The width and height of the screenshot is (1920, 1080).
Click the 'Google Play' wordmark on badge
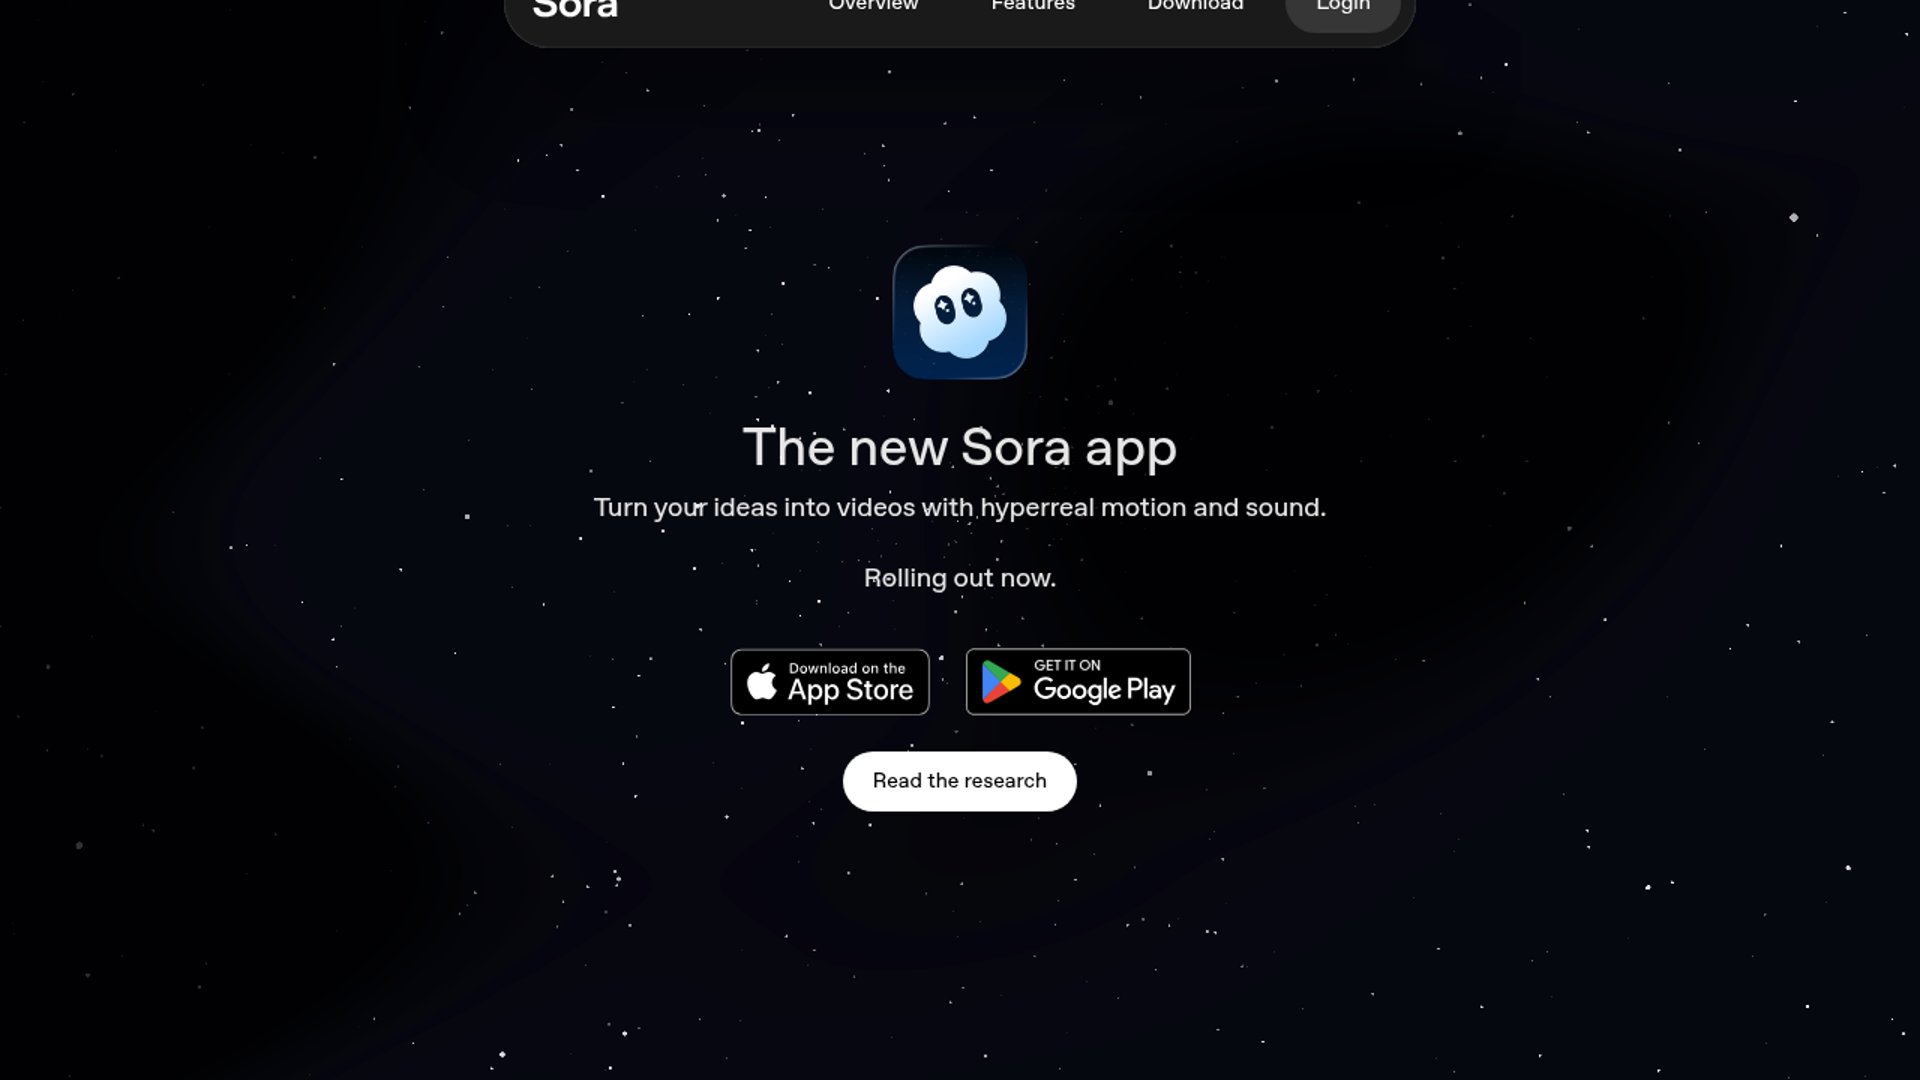pyautogui.click(x=1104, y=690)
